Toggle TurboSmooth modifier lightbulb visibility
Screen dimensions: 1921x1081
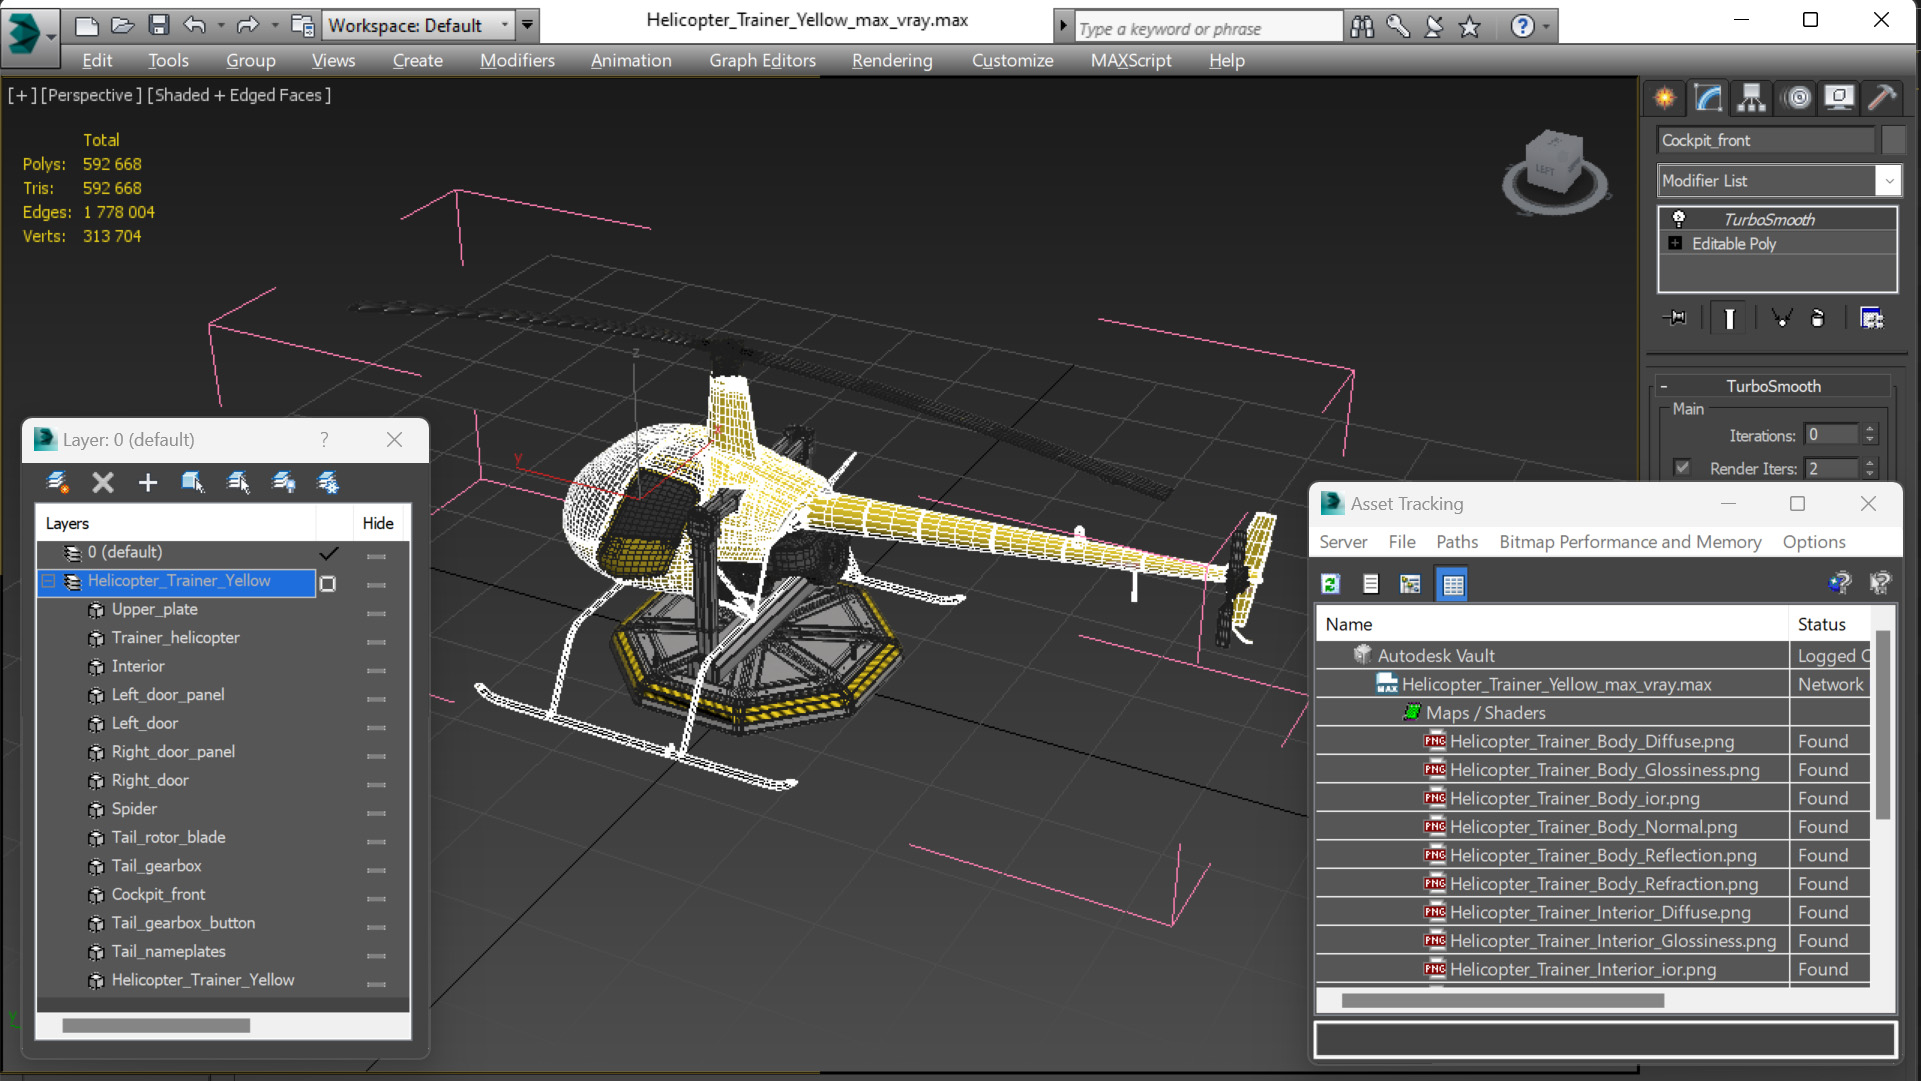pos(1679,219)
